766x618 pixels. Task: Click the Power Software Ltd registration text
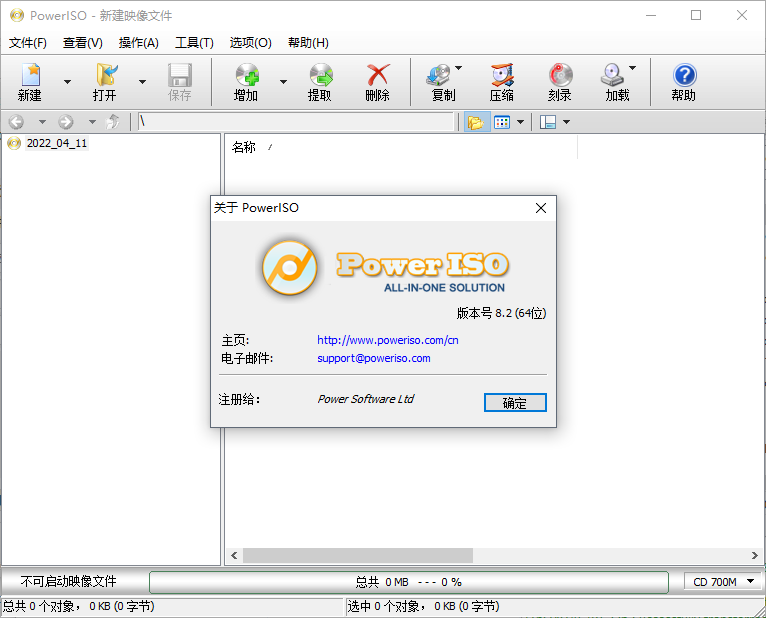(365, 399)
